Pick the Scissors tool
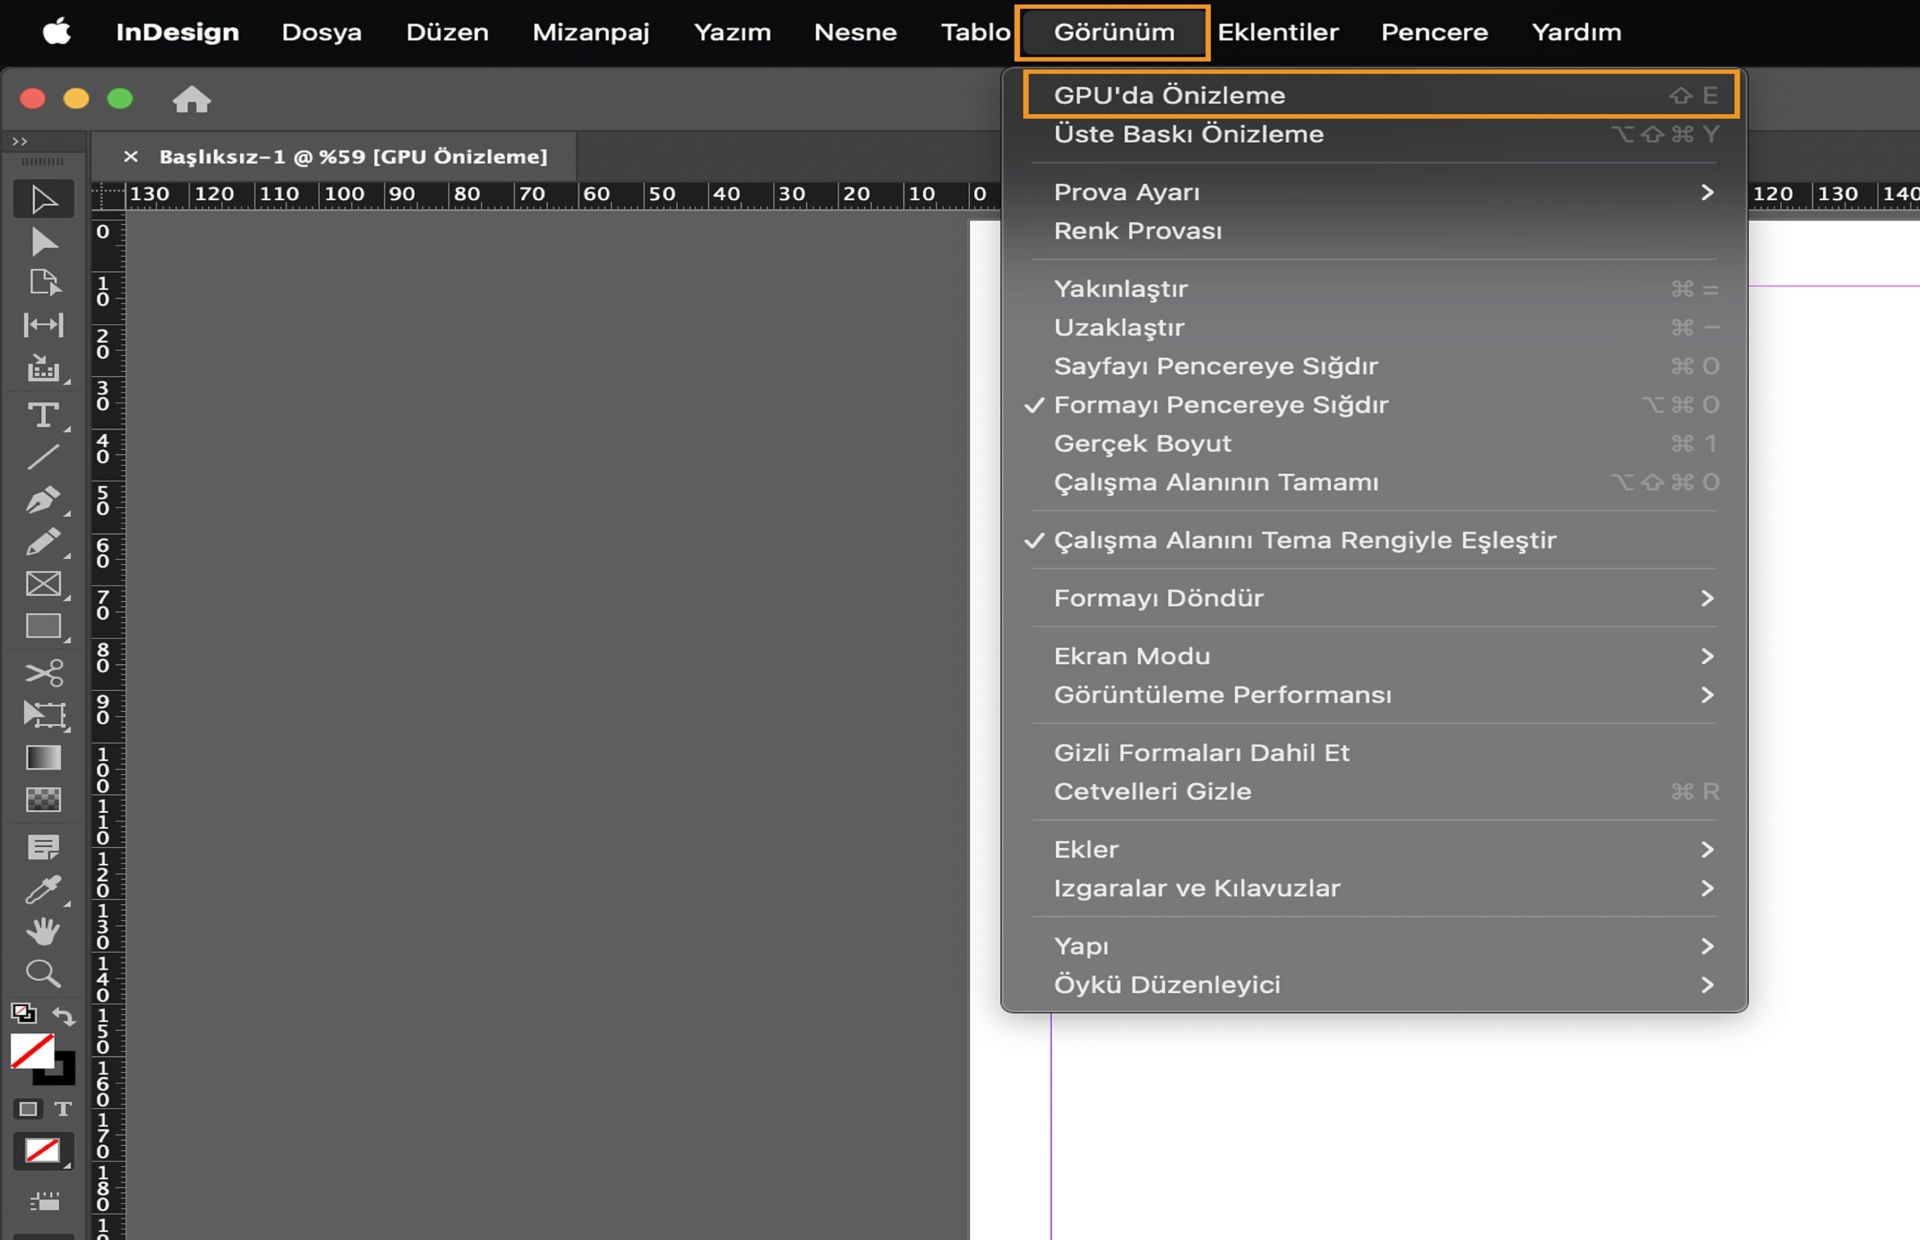Screen dimensions: 1920x1240 click(42, 672)
